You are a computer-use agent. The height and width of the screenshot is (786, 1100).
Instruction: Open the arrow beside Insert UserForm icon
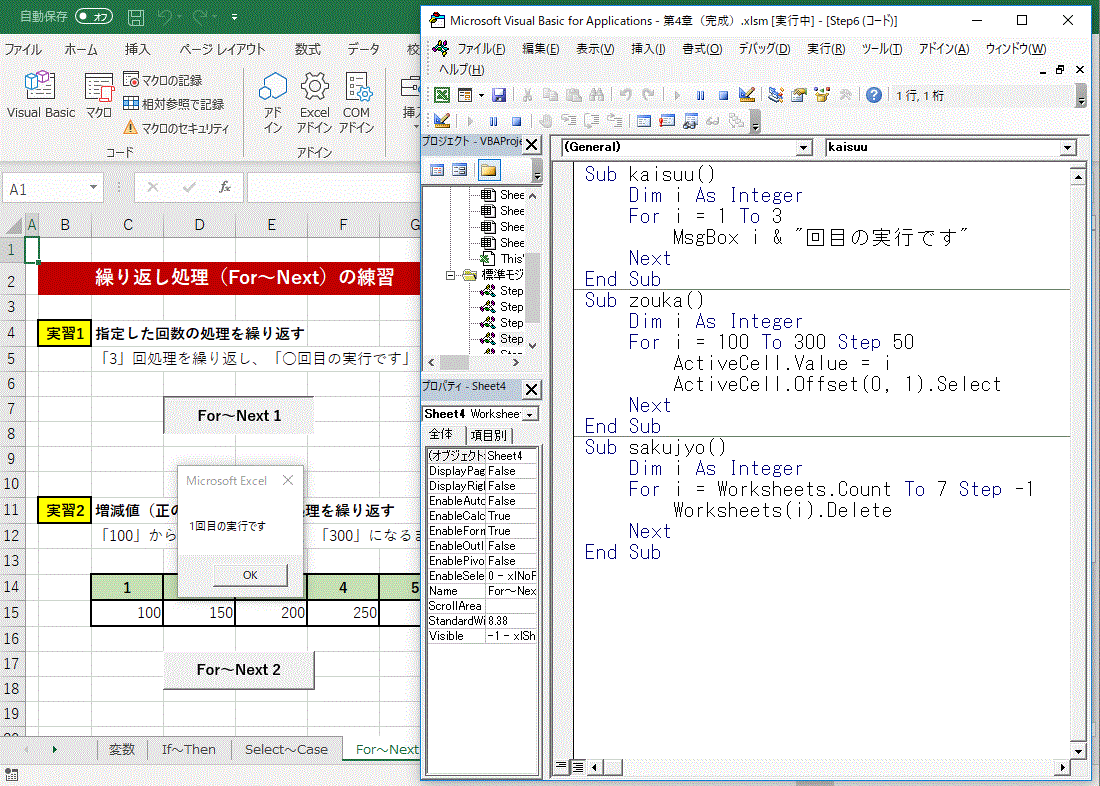click(x=481, y=95)
